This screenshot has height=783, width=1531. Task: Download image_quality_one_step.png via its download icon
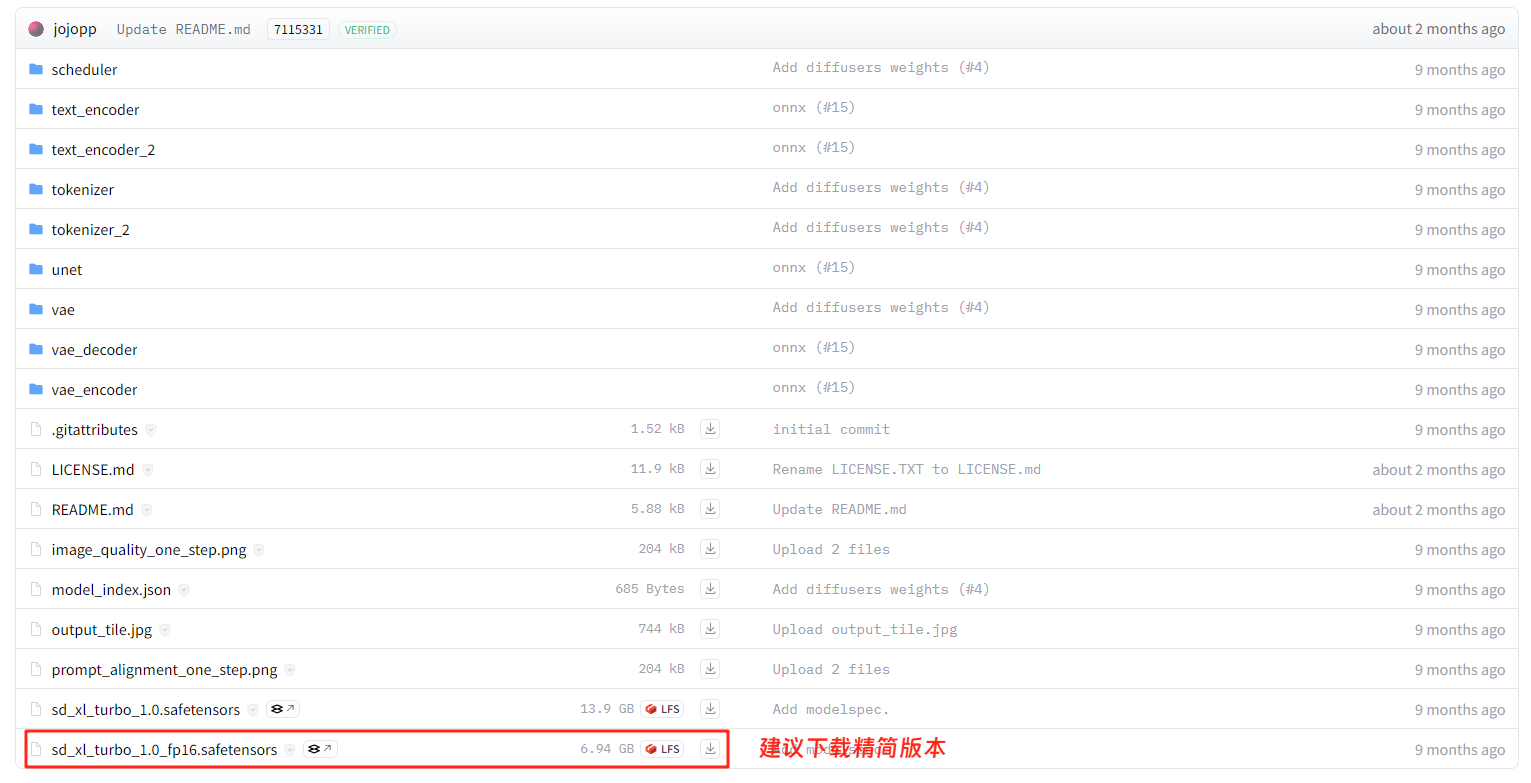(710, 549)
